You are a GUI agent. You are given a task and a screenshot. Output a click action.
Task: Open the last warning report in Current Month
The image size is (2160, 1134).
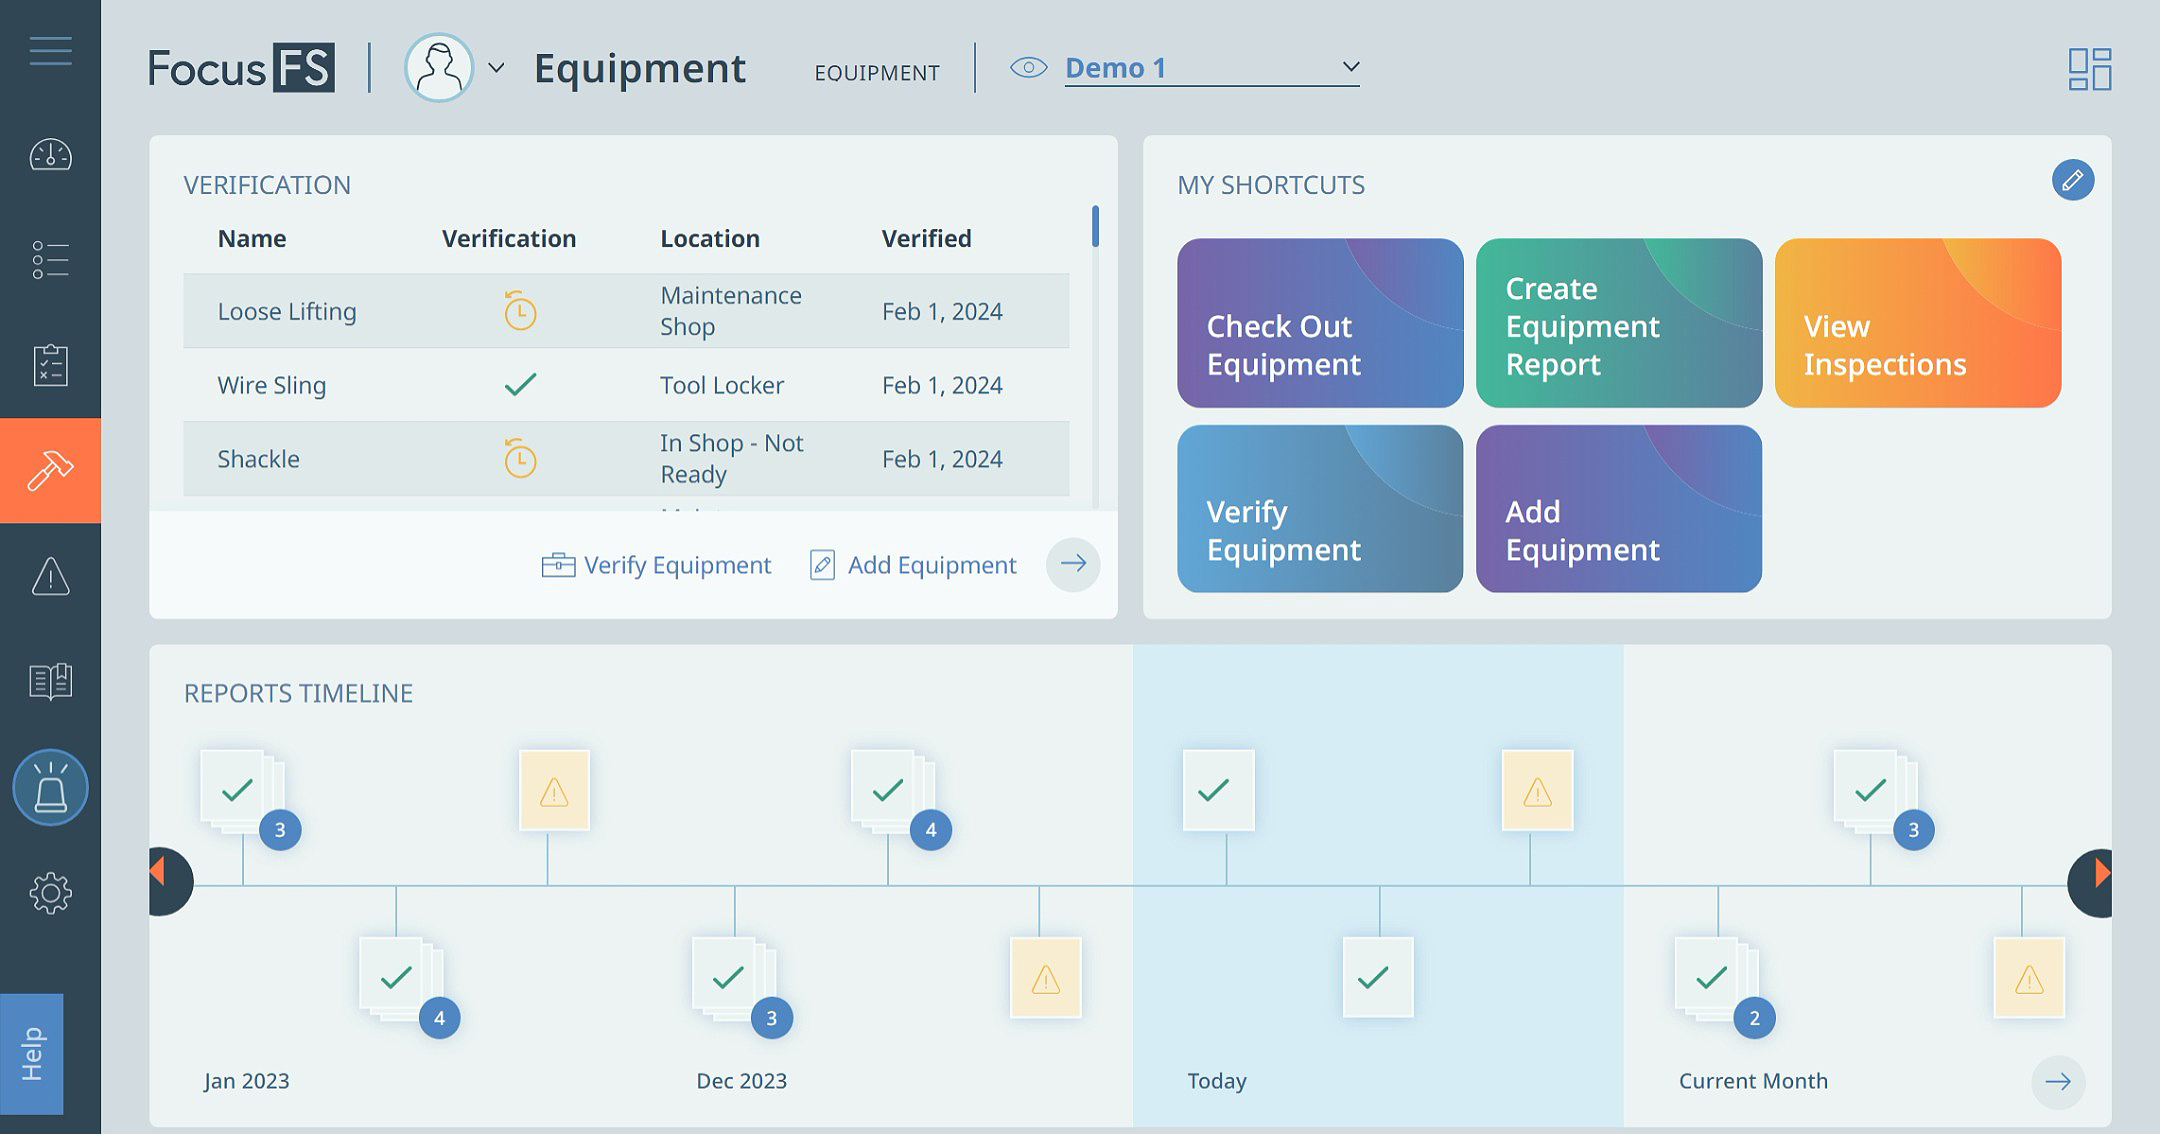2029,977
